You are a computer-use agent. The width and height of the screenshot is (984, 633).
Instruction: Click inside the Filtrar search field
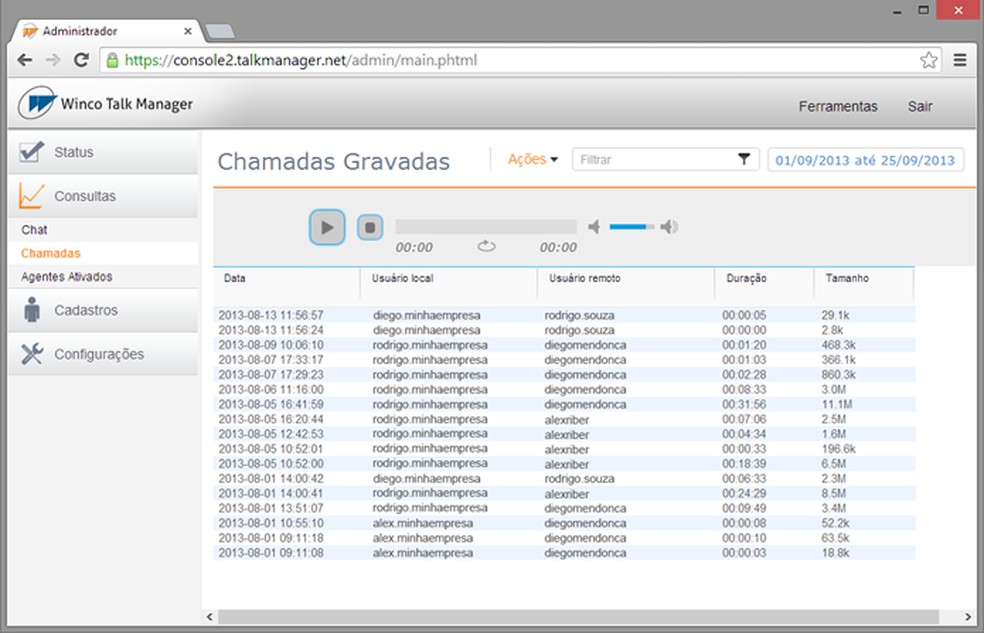coord(650,158)
